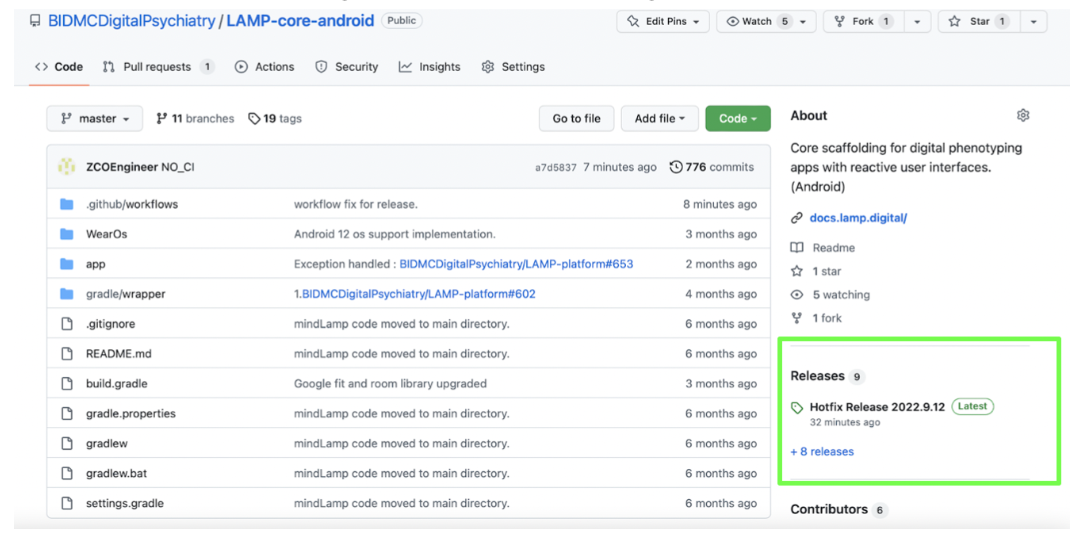
Task: View the 19 tags link
Action: [274, 119]
